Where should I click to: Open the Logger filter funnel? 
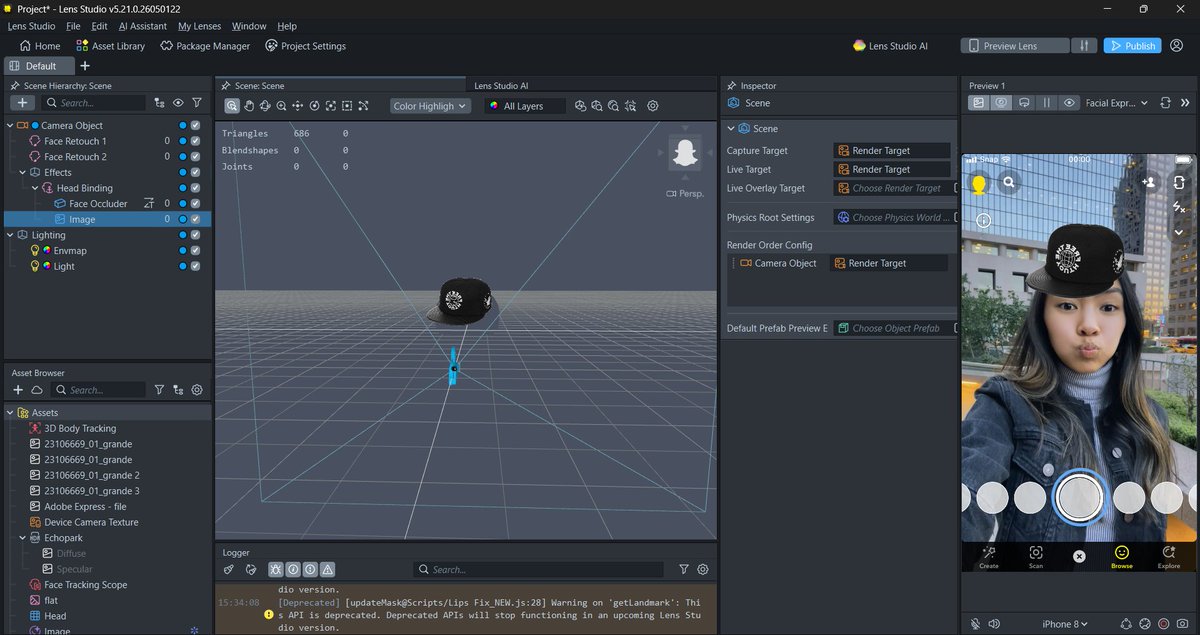pyautogui.click(x=684, y=569)
